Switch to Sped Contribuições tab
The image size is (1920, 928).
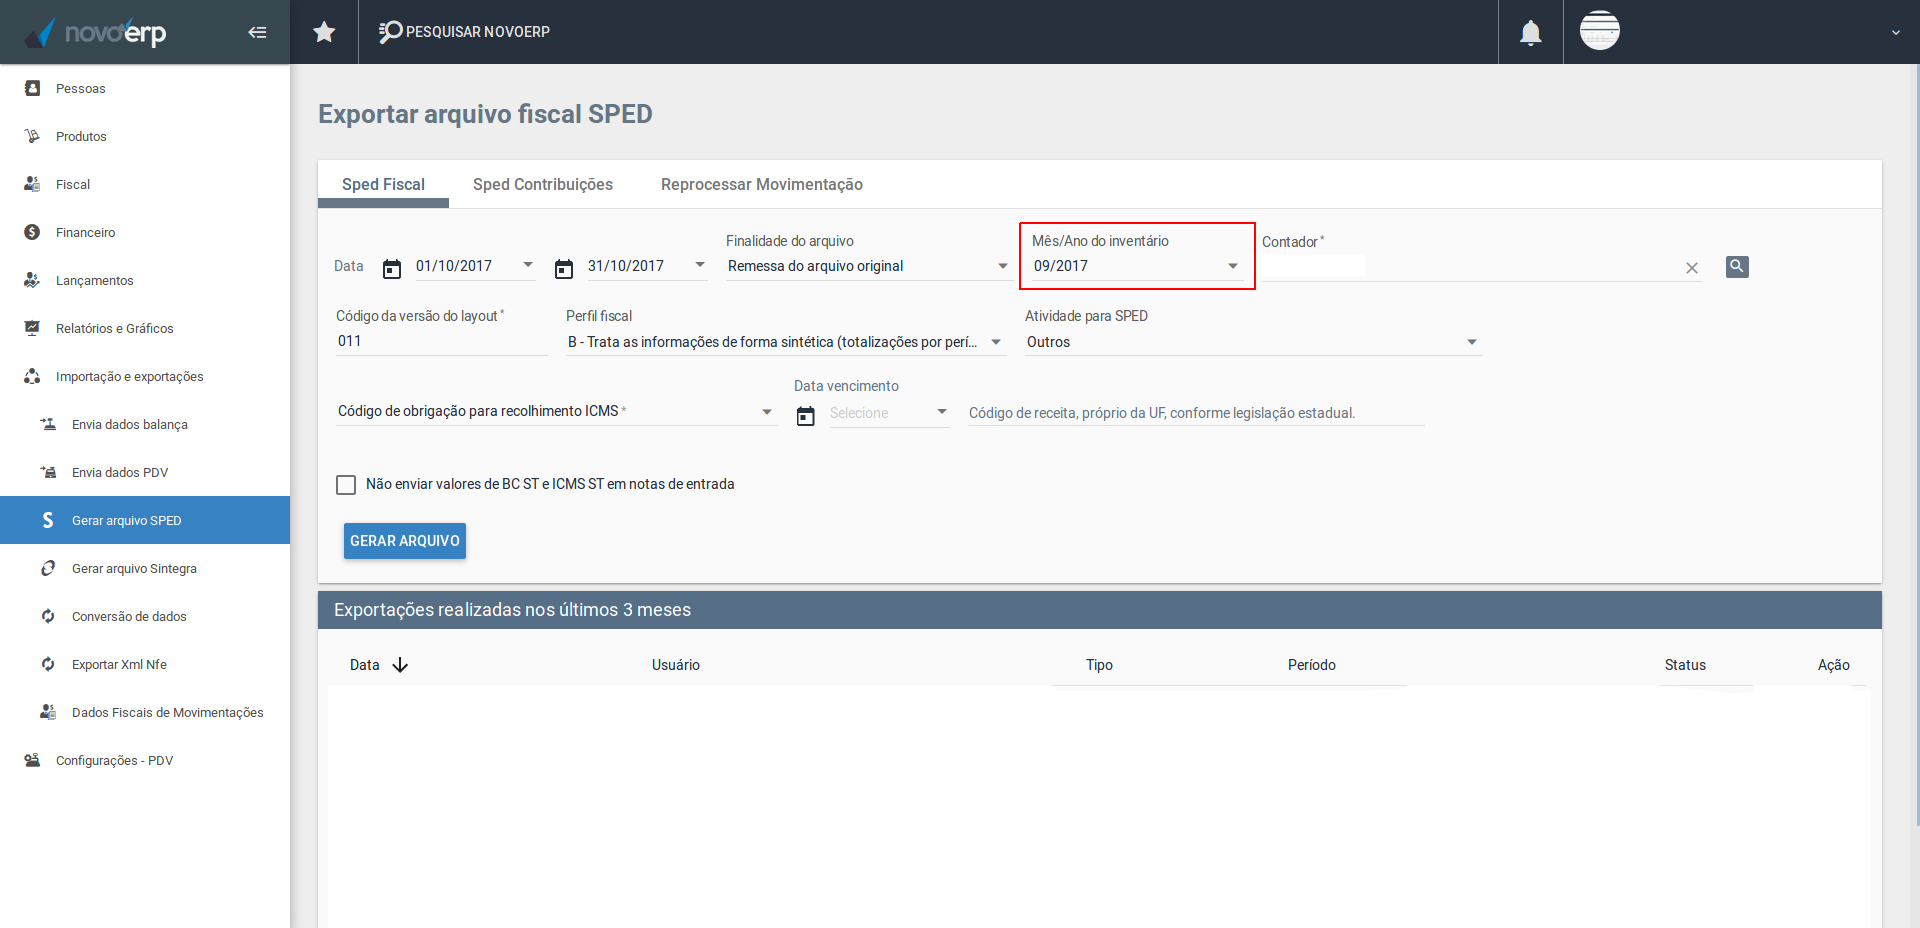(x=543, y=185)
